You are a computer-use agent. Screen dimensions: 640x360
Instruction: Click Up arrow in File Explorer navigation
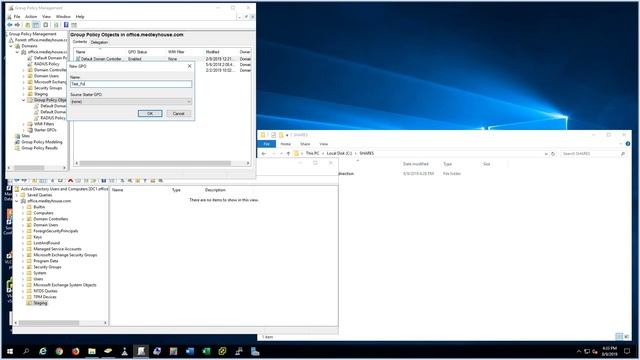[288, 153]
